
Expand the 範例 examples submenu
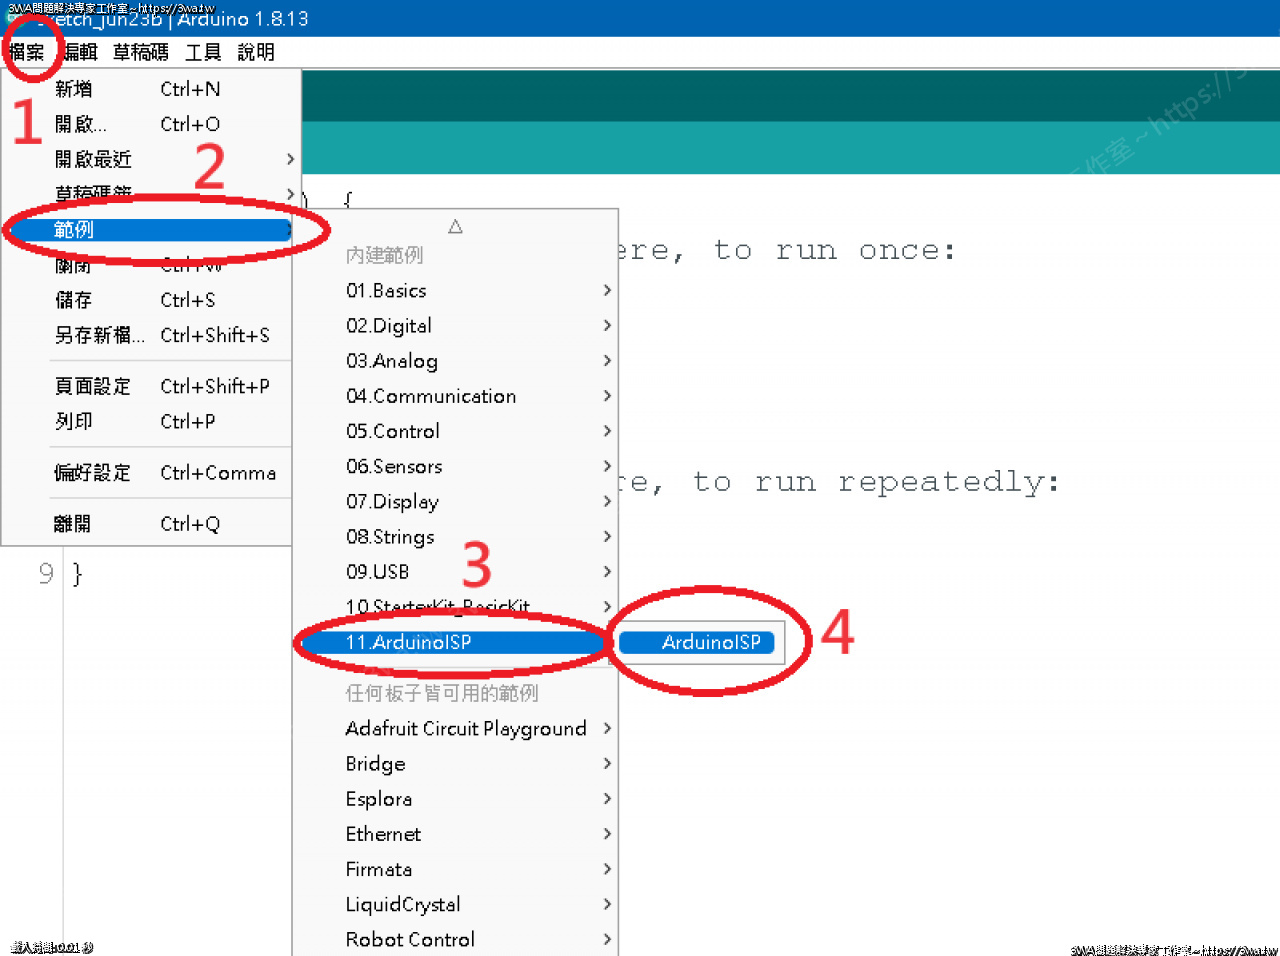coord(74,230)
